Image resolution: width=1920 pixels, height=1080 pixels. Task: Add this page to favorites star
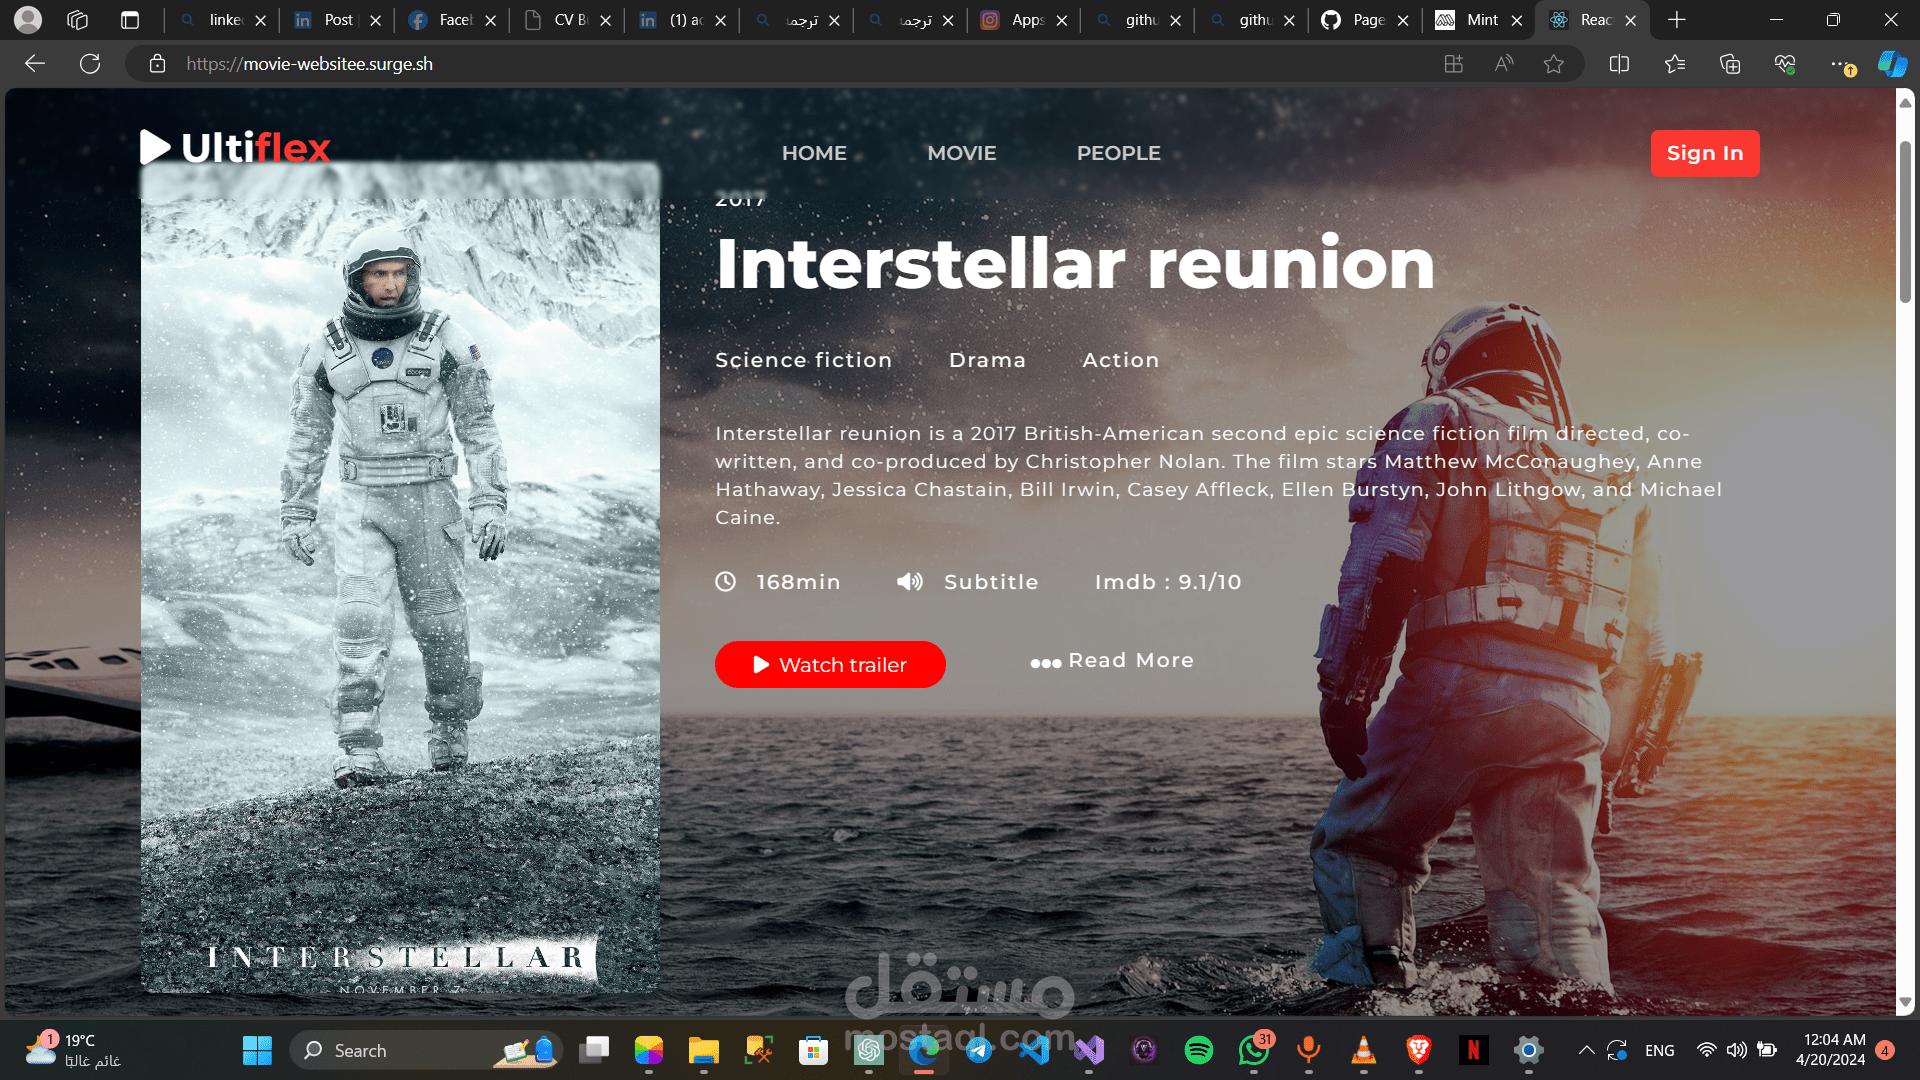1553,64
